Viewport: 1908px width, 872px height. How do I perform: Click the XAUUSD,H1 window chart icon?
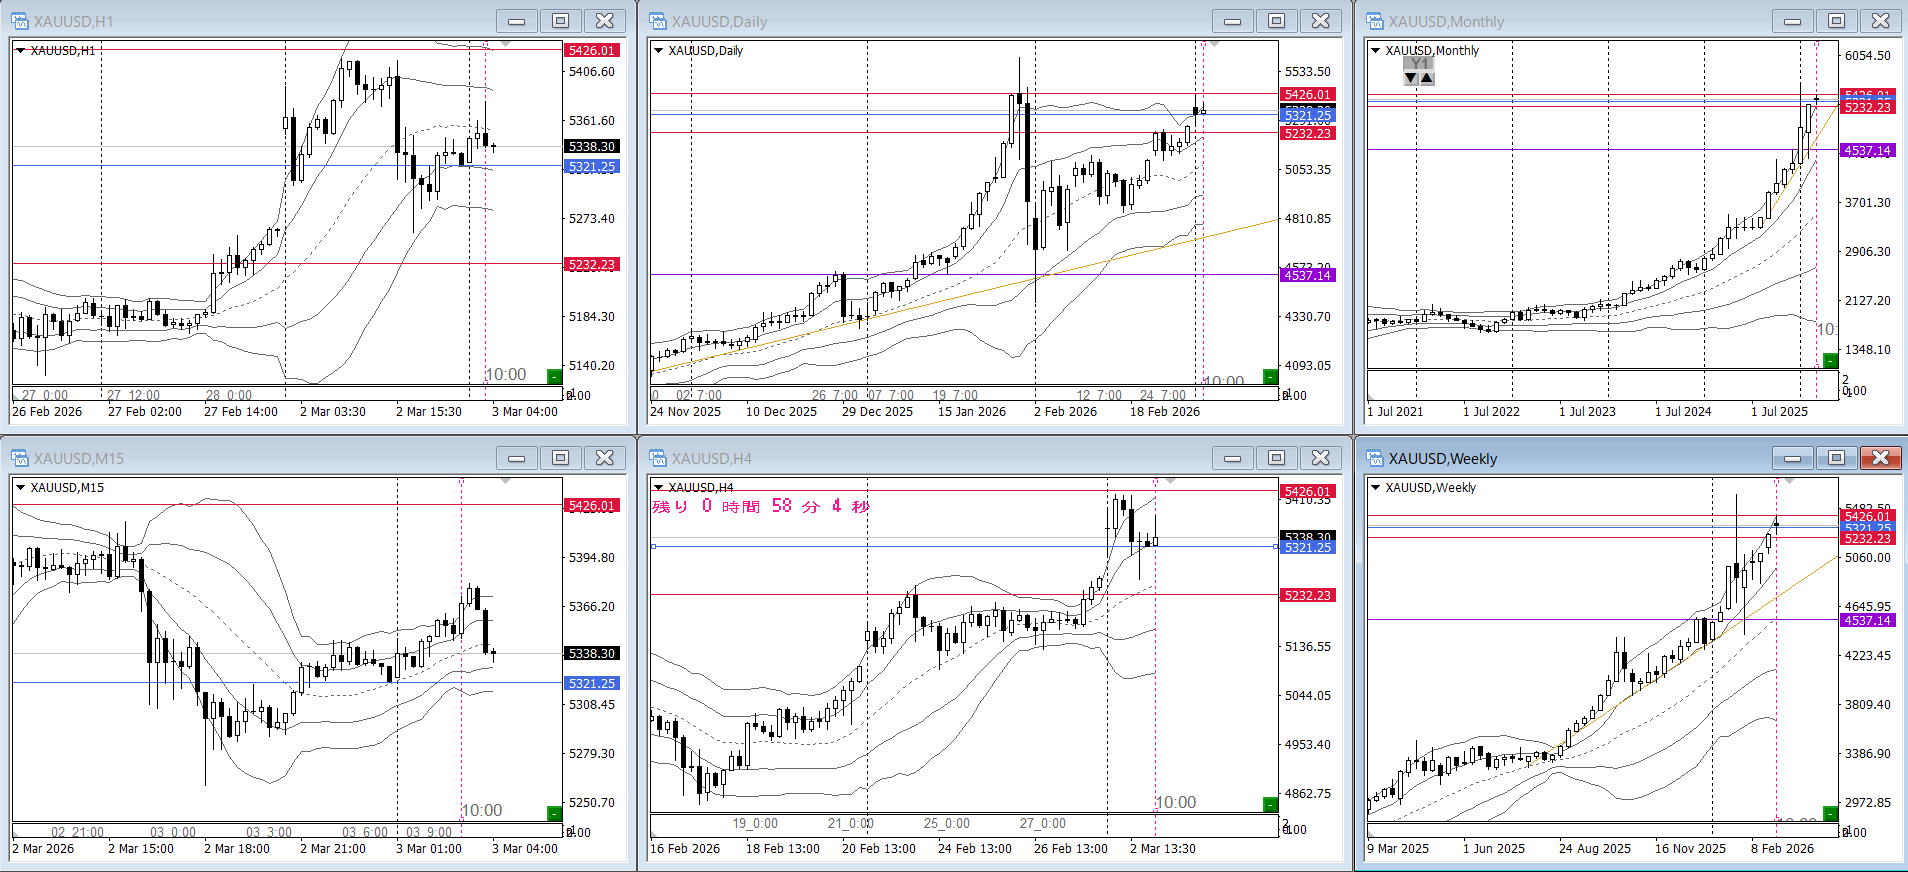(20, 21)
